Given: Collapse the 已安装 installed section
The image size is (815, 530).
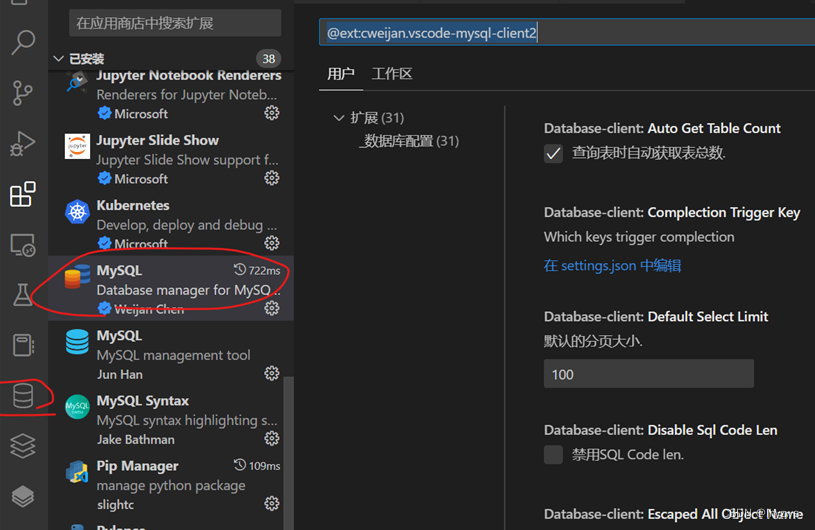Looking at the screenshot, I should [59, 59].
